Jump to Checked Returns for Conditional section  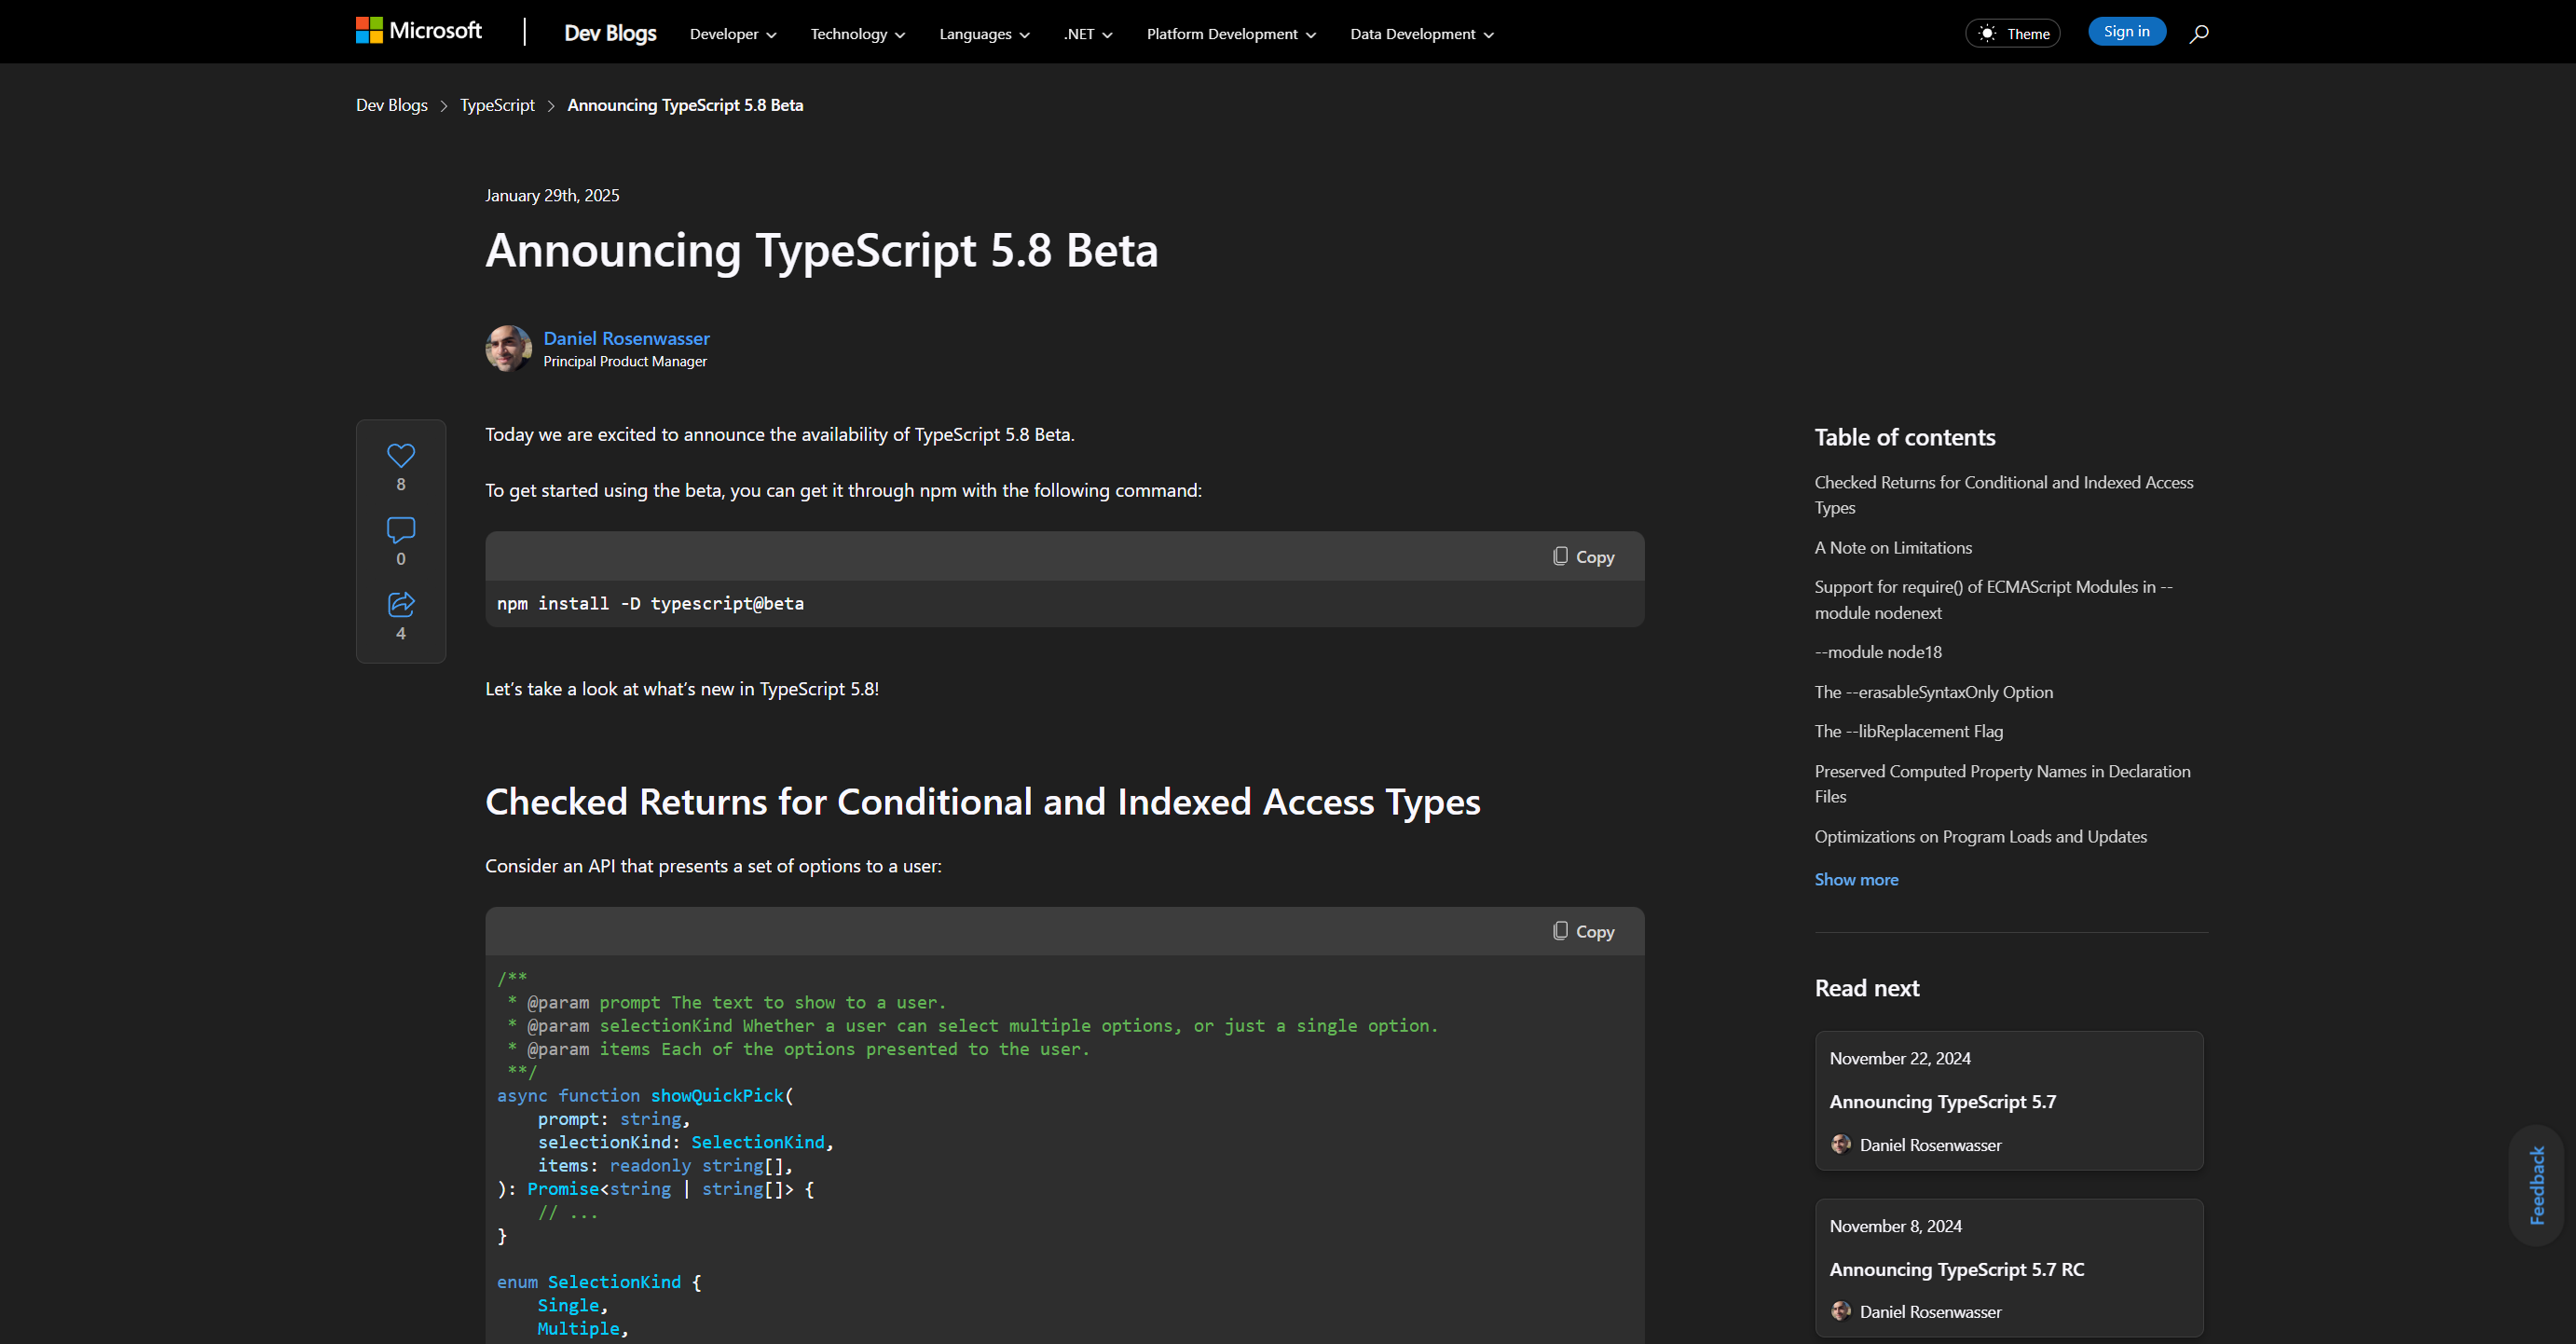pos(2004,495)
